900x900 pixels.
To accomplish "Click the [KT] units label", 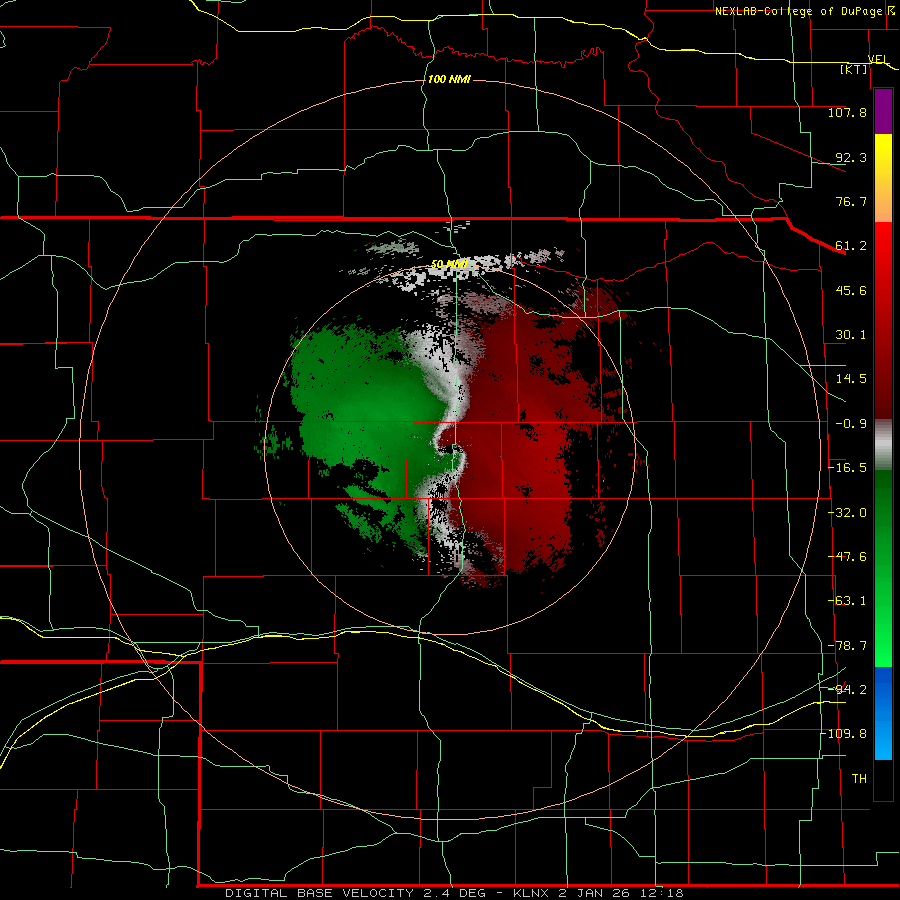I will point(854,69).
